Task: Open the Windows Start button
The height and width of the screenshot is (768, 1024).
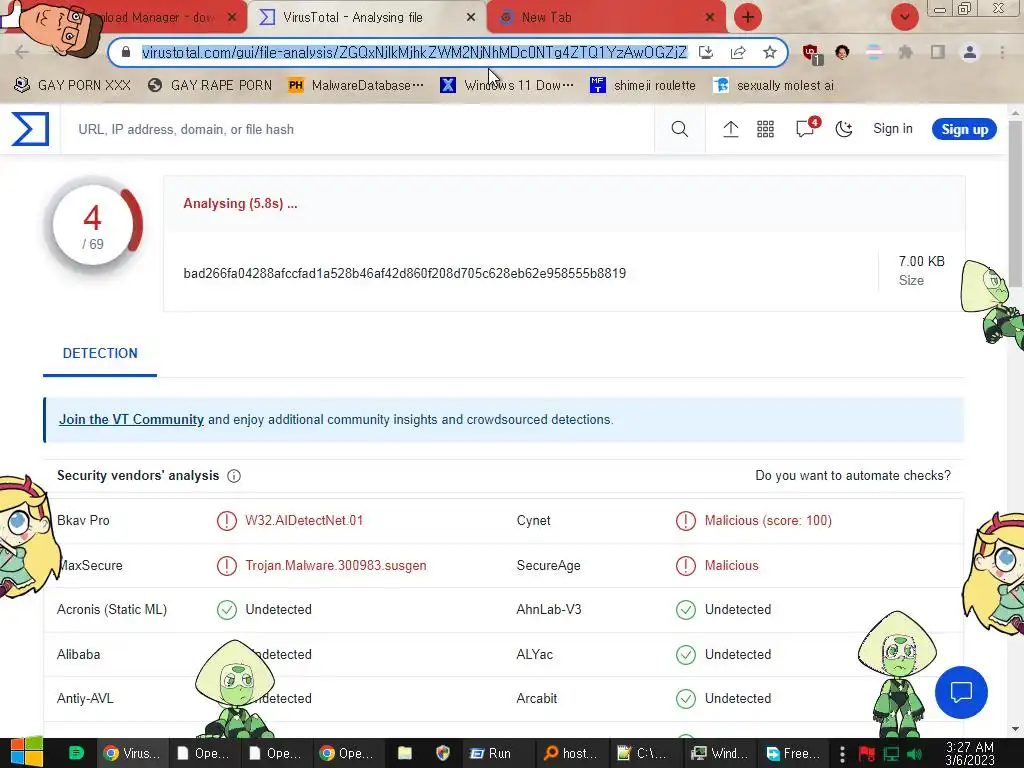Action: coord(26,753)
